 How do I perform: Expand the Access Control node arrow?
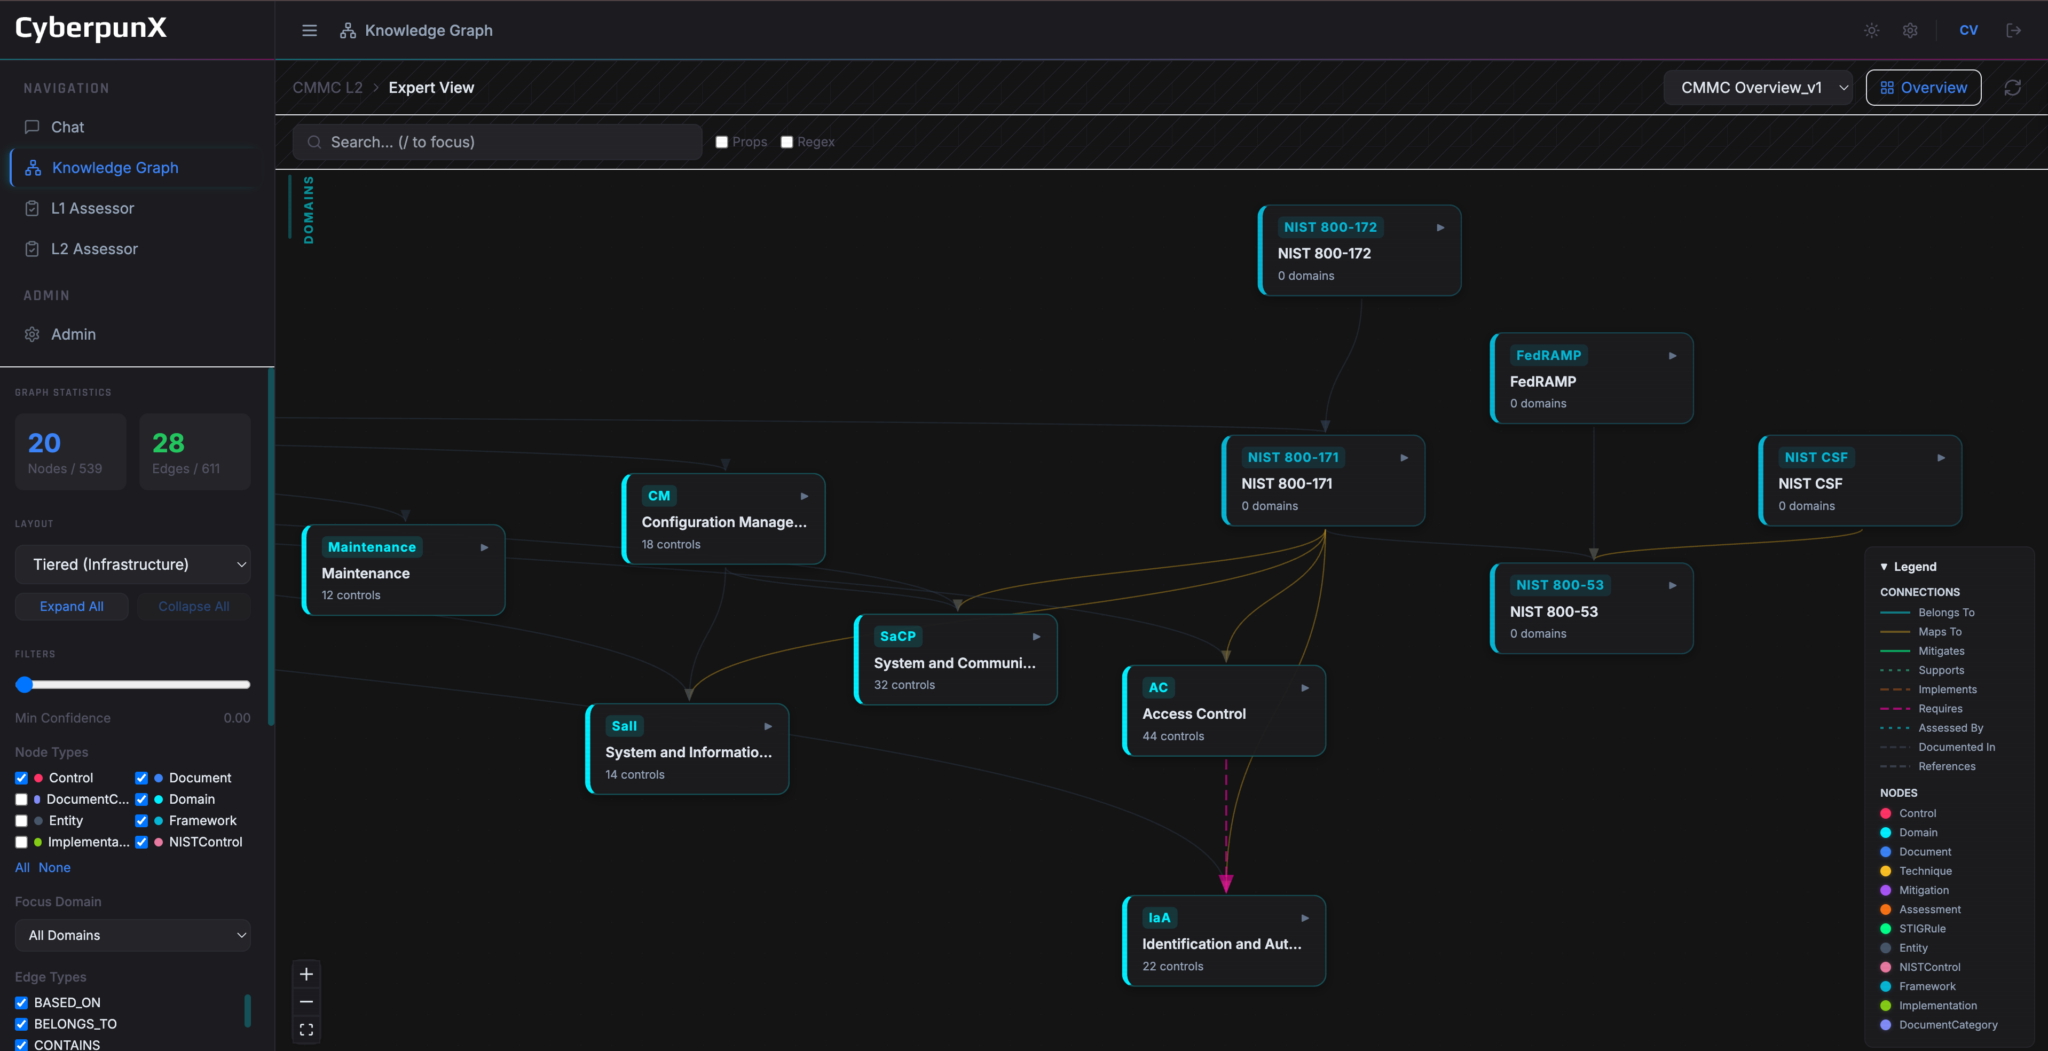click(1304, 688)
